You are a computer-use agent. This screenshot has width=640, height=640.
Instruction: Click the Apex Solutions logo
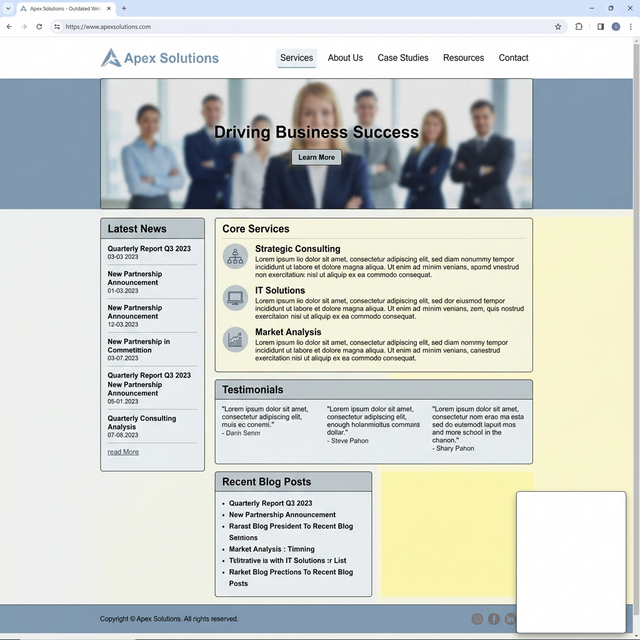coord(160,58)
